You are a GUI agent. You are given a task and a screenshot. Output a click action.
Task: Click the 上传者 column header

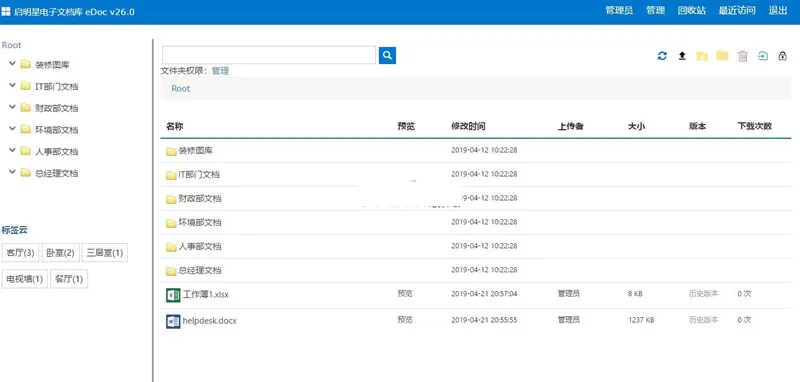pyautogui.click(x=570, y=126)
